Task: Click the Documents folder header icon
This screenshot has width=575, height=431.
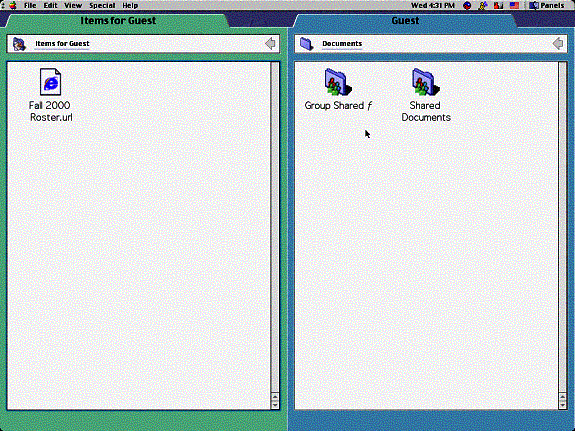Action: tap(306, 44)
